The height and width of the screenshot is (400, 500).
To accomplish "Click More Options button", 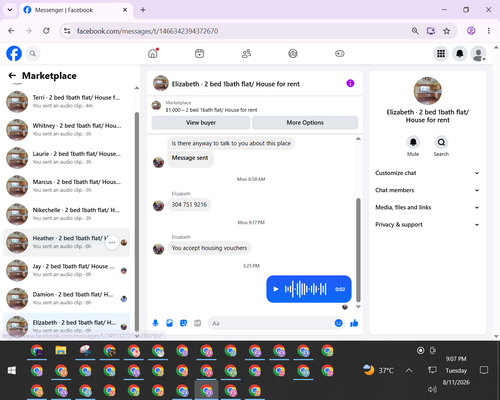I will tap(305, 123).
